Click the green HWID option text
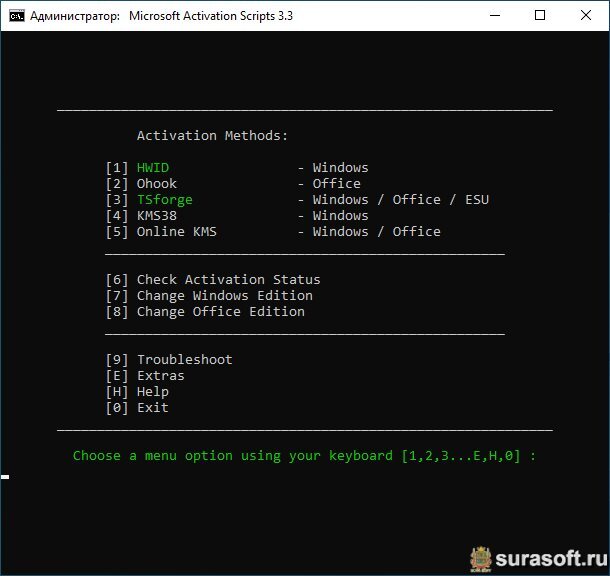The width and height of the screenshot is (610, 576). tap(153, 168)
